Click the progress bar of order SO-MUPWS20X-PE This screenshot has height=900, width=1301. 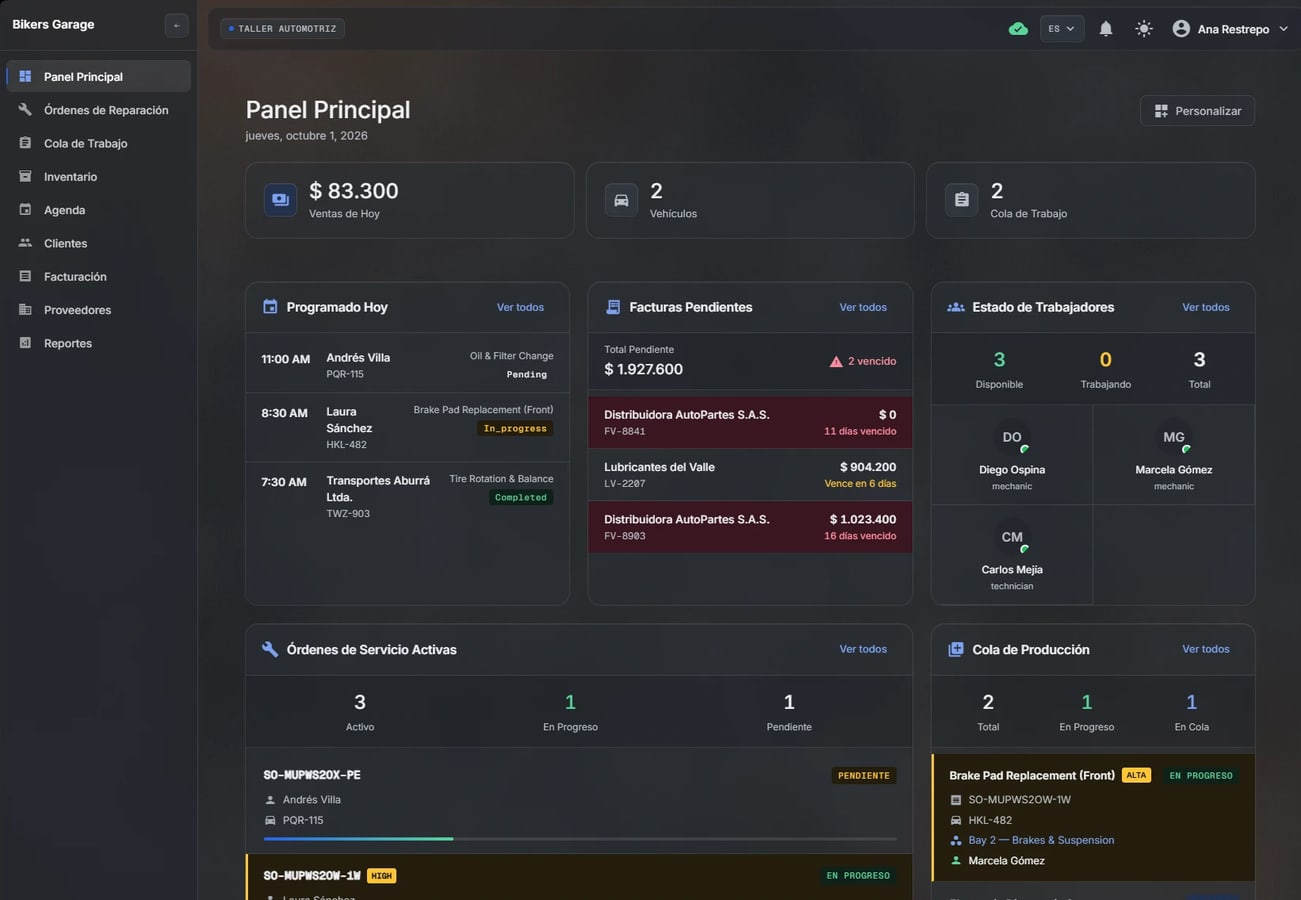tap(580, 838)
